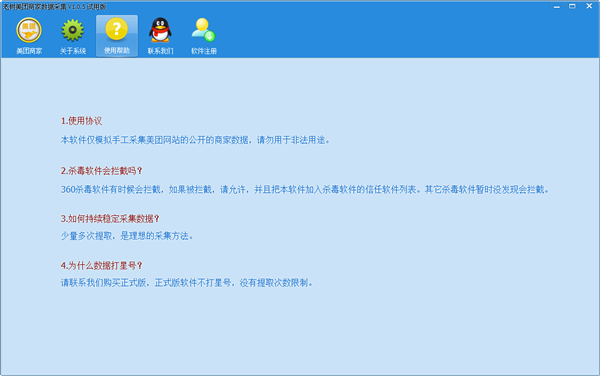Open 联系我们 QQ penguin icon

point(160,30)
